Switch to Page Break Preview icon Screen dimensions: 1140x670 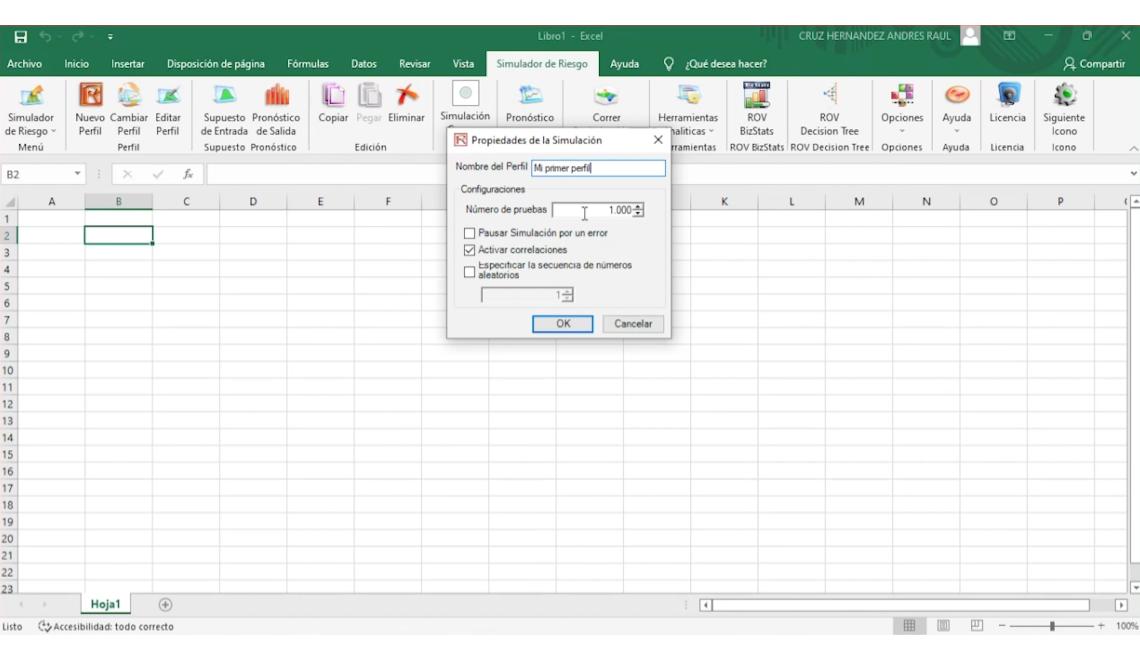[976, 626]
